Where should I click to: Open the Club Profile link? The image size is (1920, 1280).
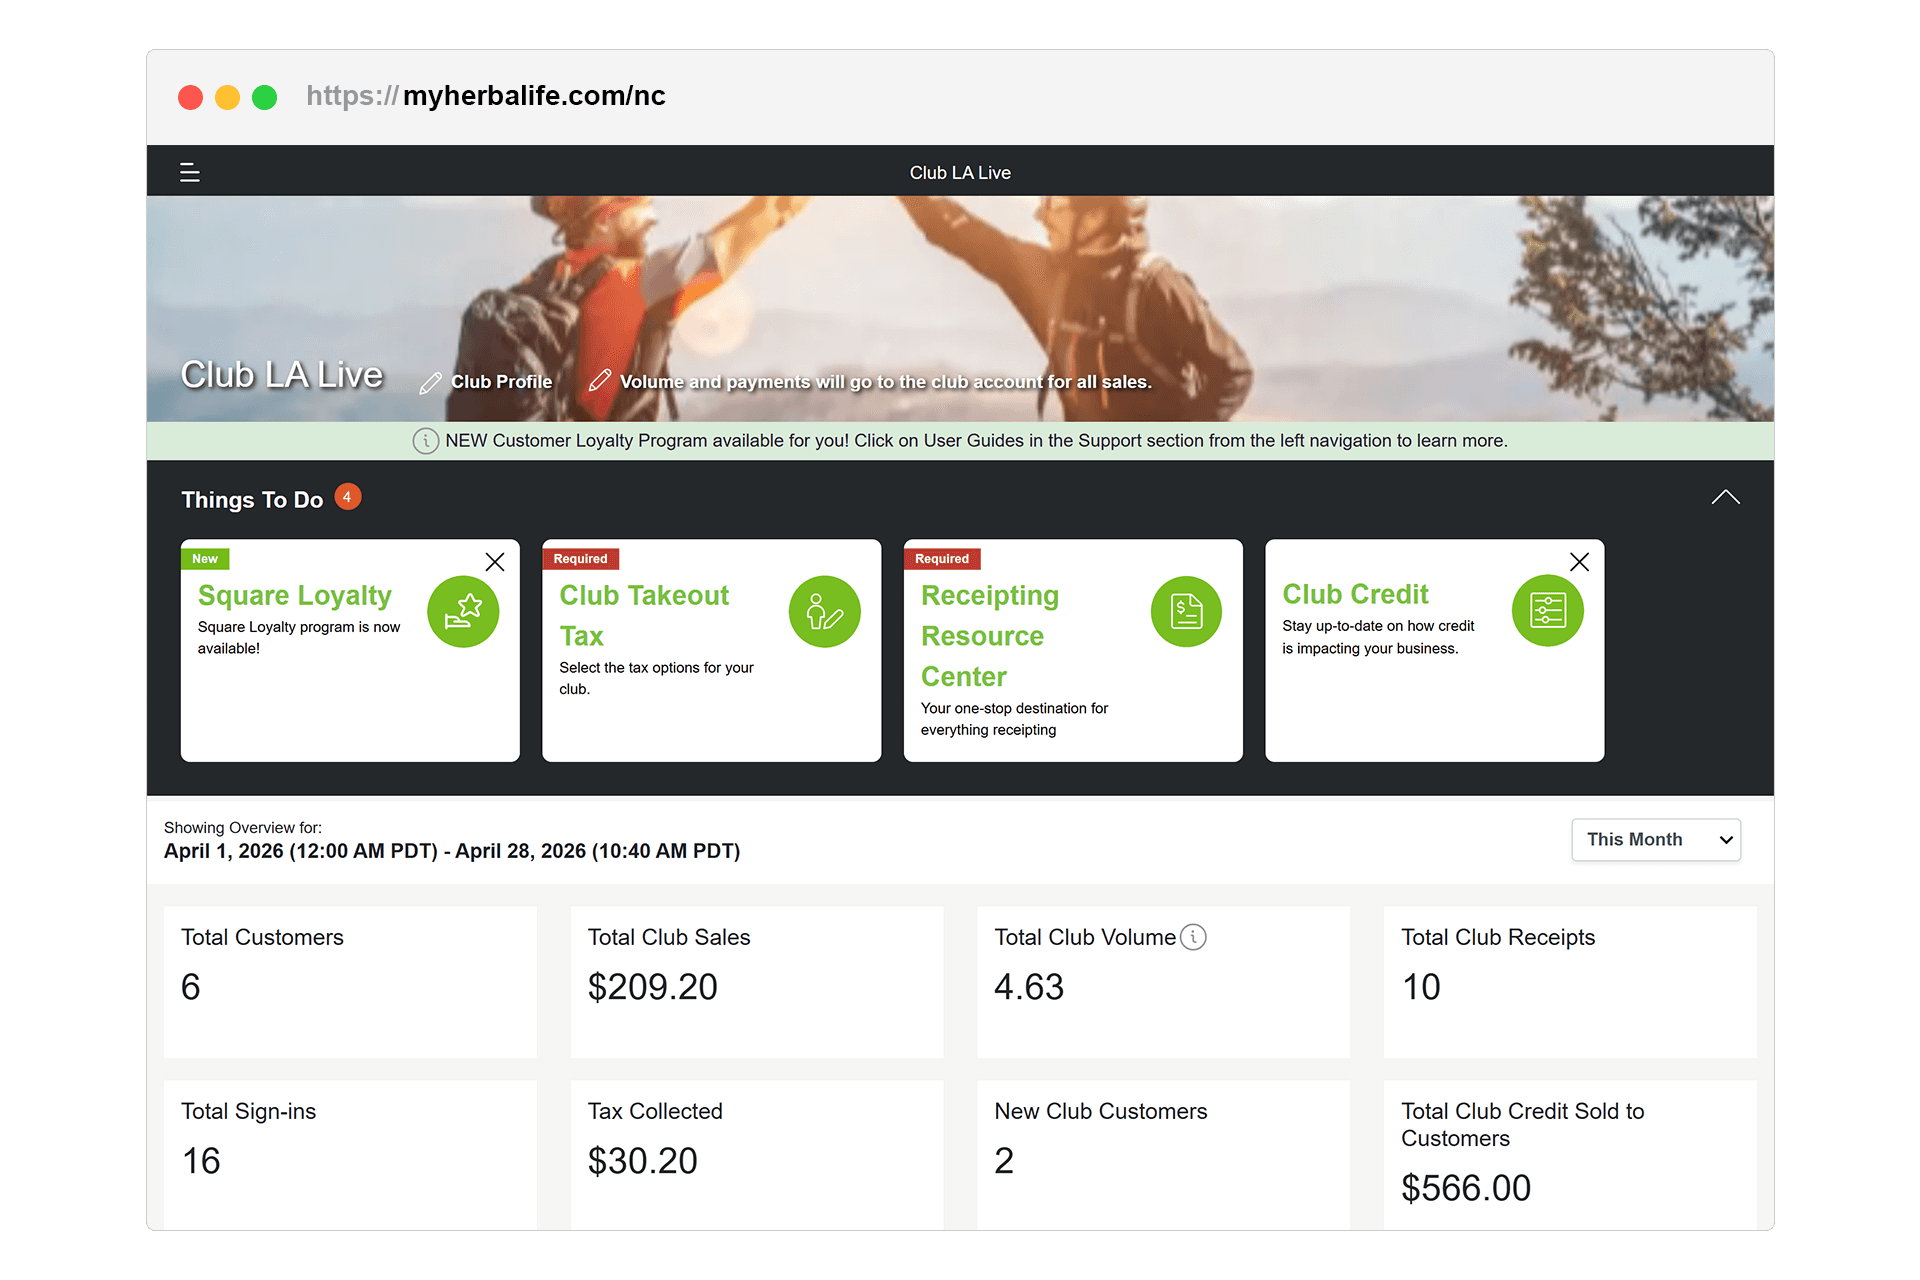[x=501, y=382]
